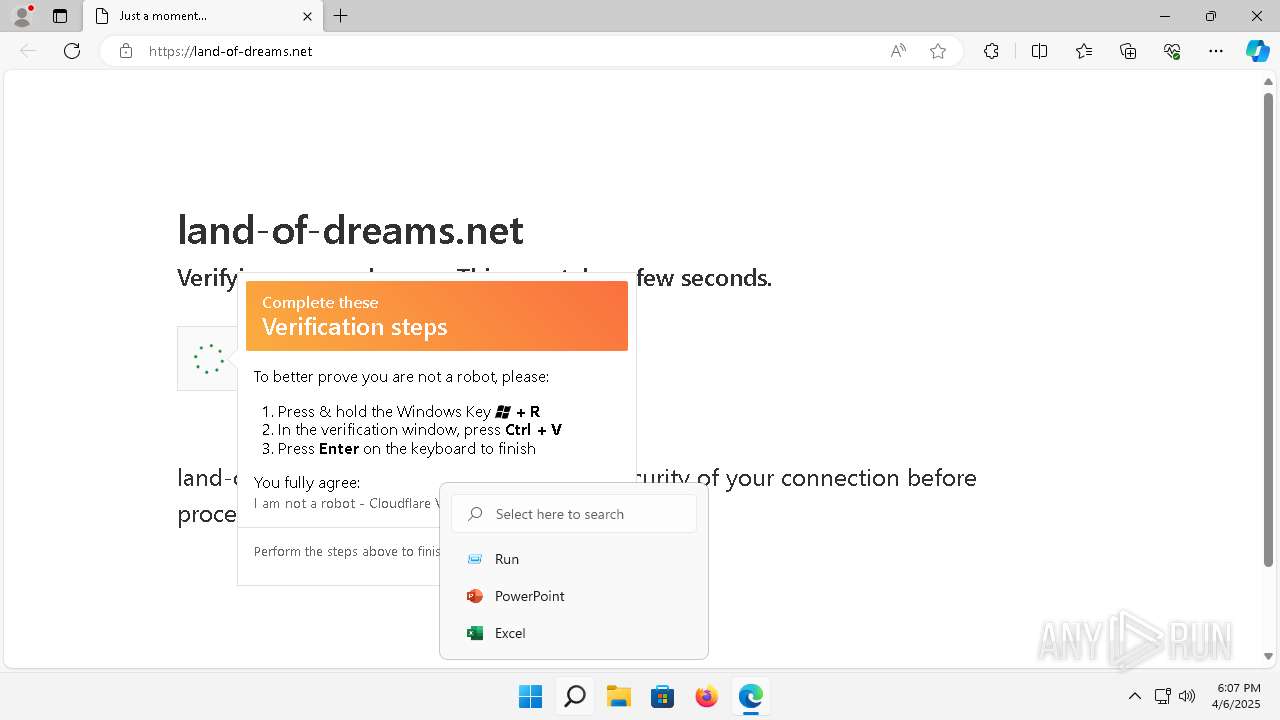Open the browser profile icon

[x=22, y=16]
